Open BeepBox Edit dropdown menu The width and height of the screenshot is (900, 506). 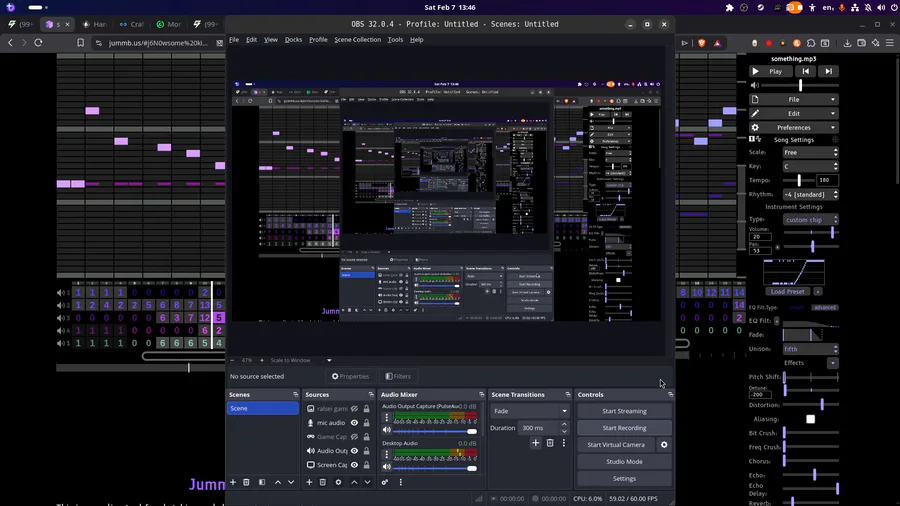[x=794, y=114]
